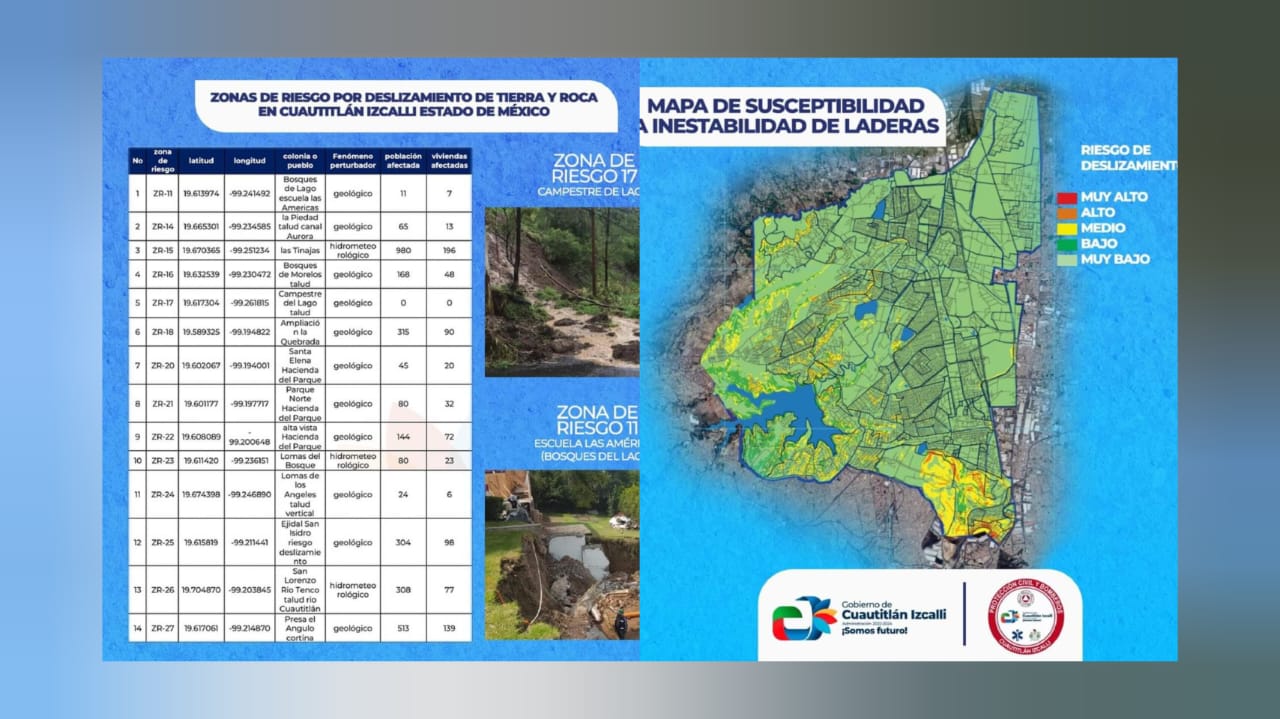Screen dimensions: 1280x719
Task: Click the orange ALTO legend swatch
Action: click(1067, 212)
